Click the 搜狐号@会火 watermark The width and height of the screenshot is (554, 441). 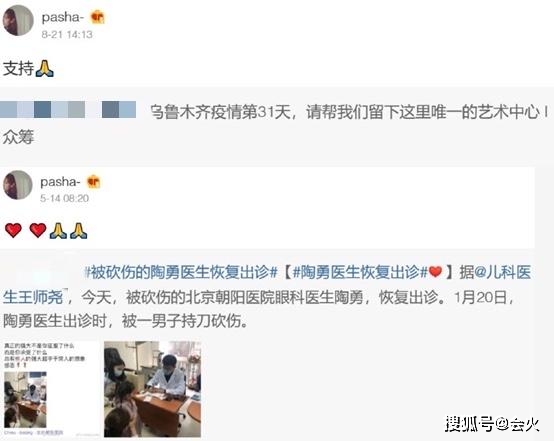click(x=492, y=423)
